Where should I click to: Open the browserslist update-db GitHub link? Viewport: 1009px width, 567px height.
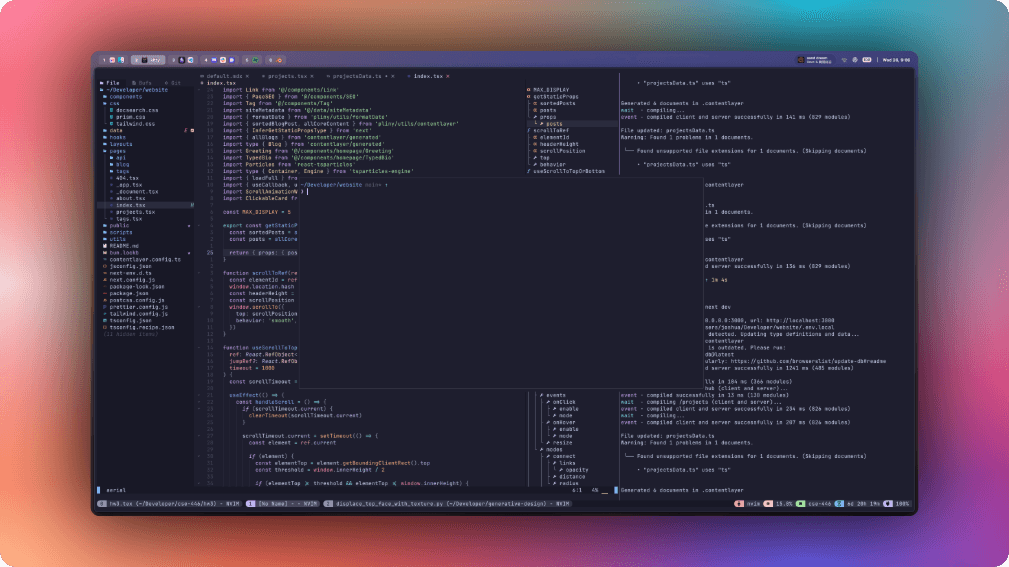tap(808, 362)
